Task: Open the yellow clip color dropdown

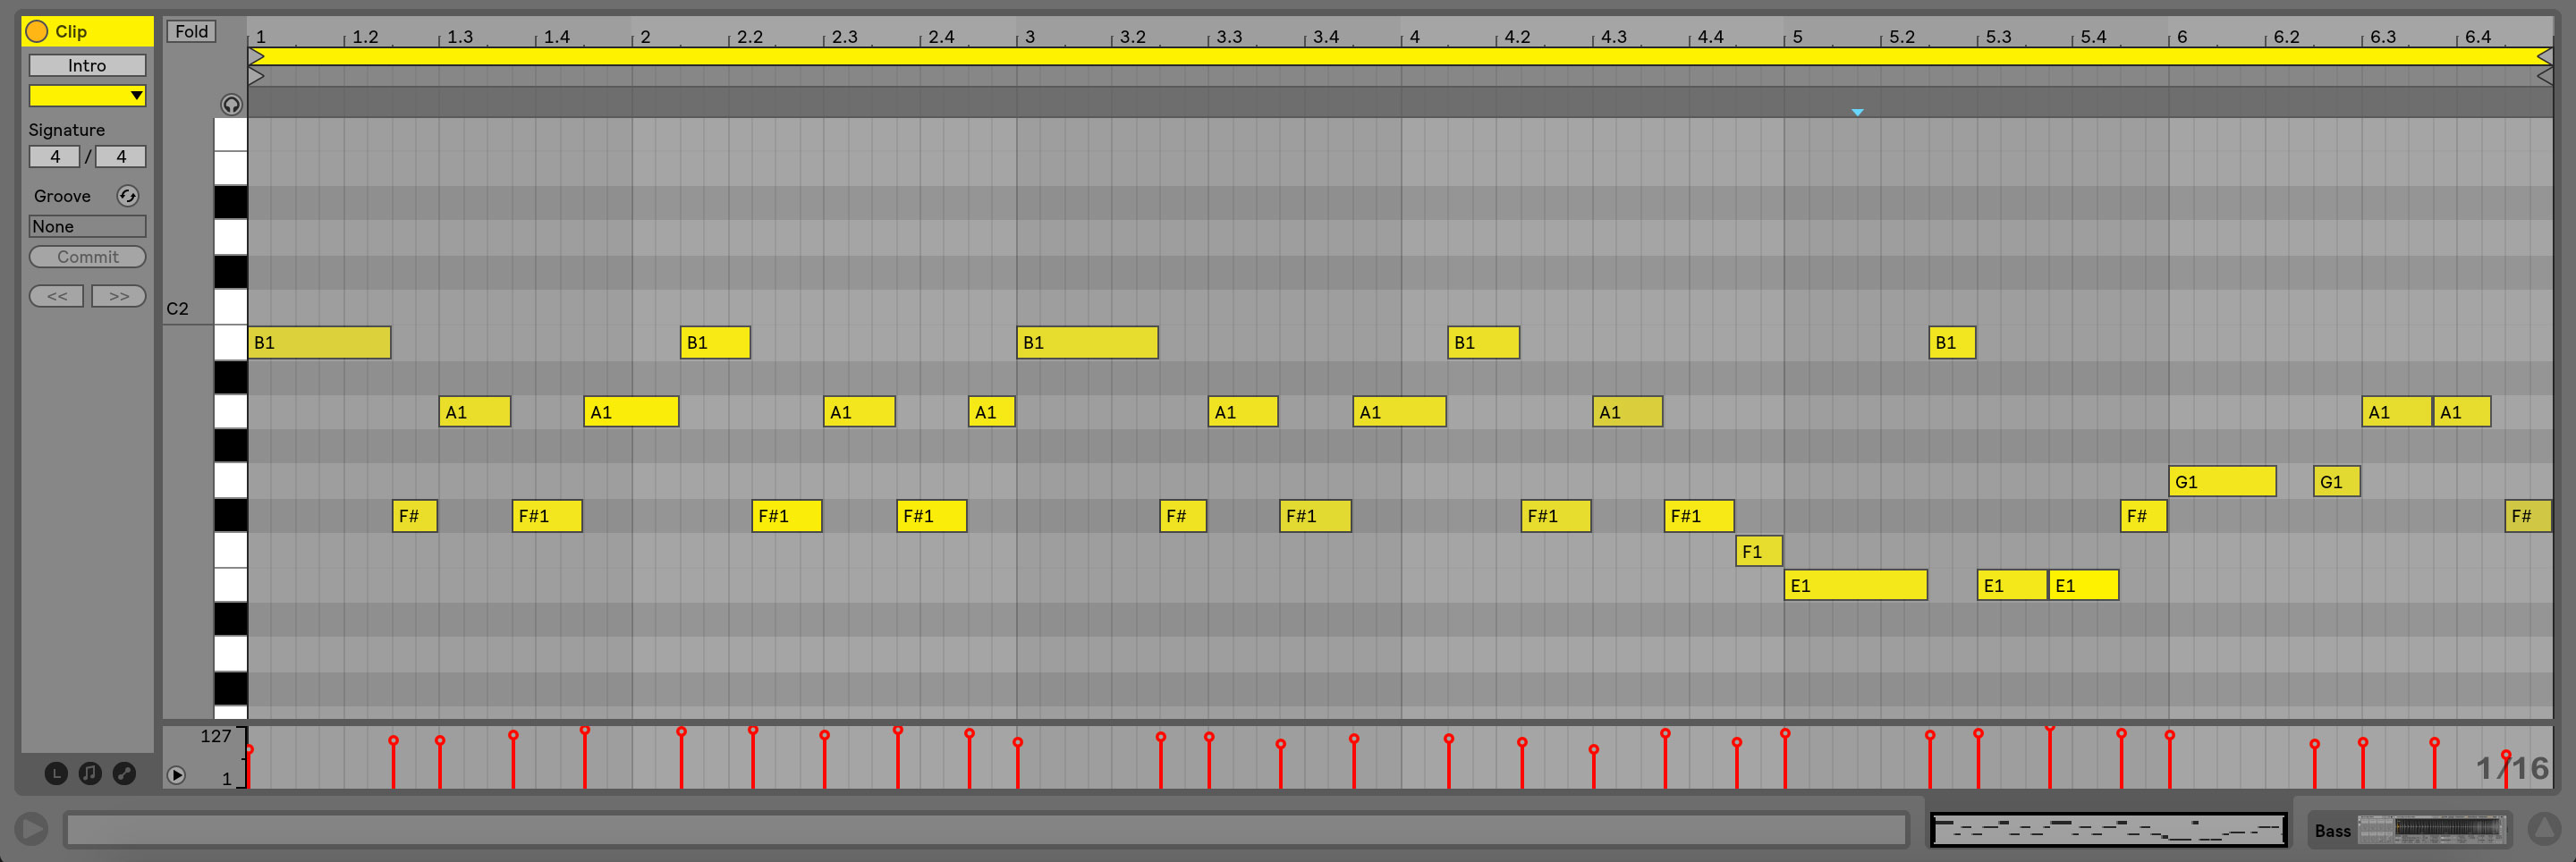Action: [87, 95]
